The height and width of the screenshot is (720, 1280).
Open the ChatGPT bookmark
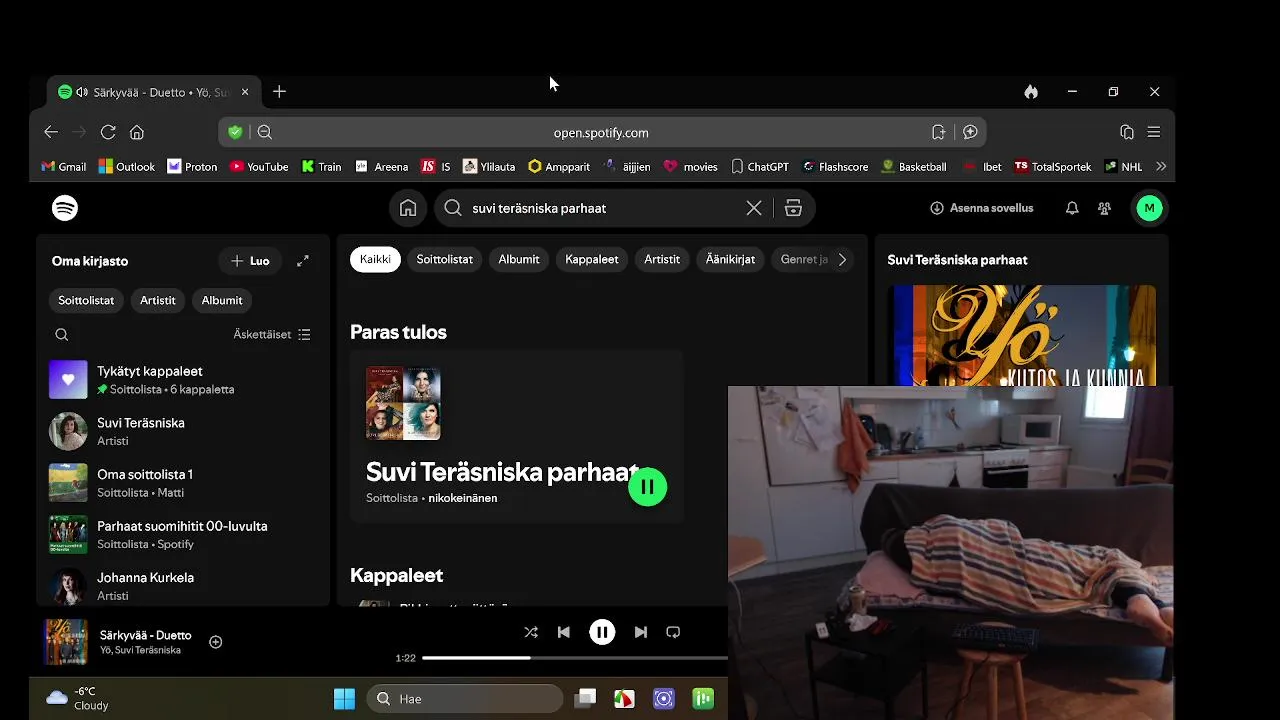coord(760,167)
